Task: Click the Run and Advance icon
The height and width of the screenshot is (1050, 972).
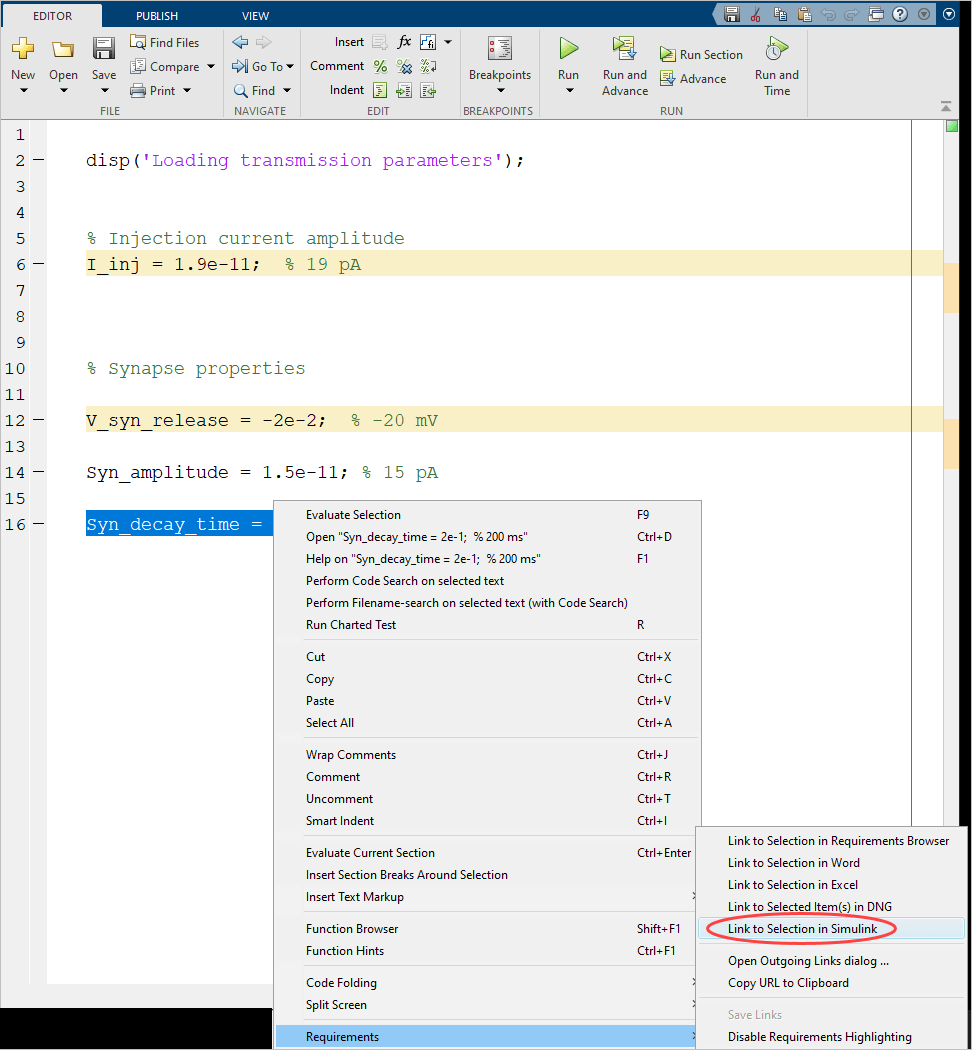Action: (625, 49)
